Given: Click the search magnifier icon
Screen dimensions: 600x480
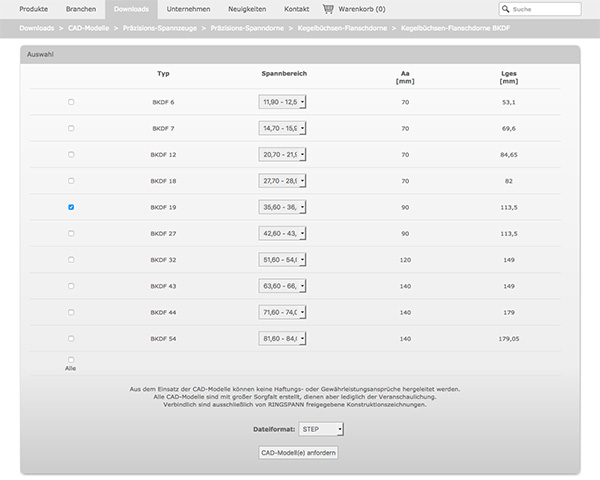Looking at the screenshot, I should point(505,9).
